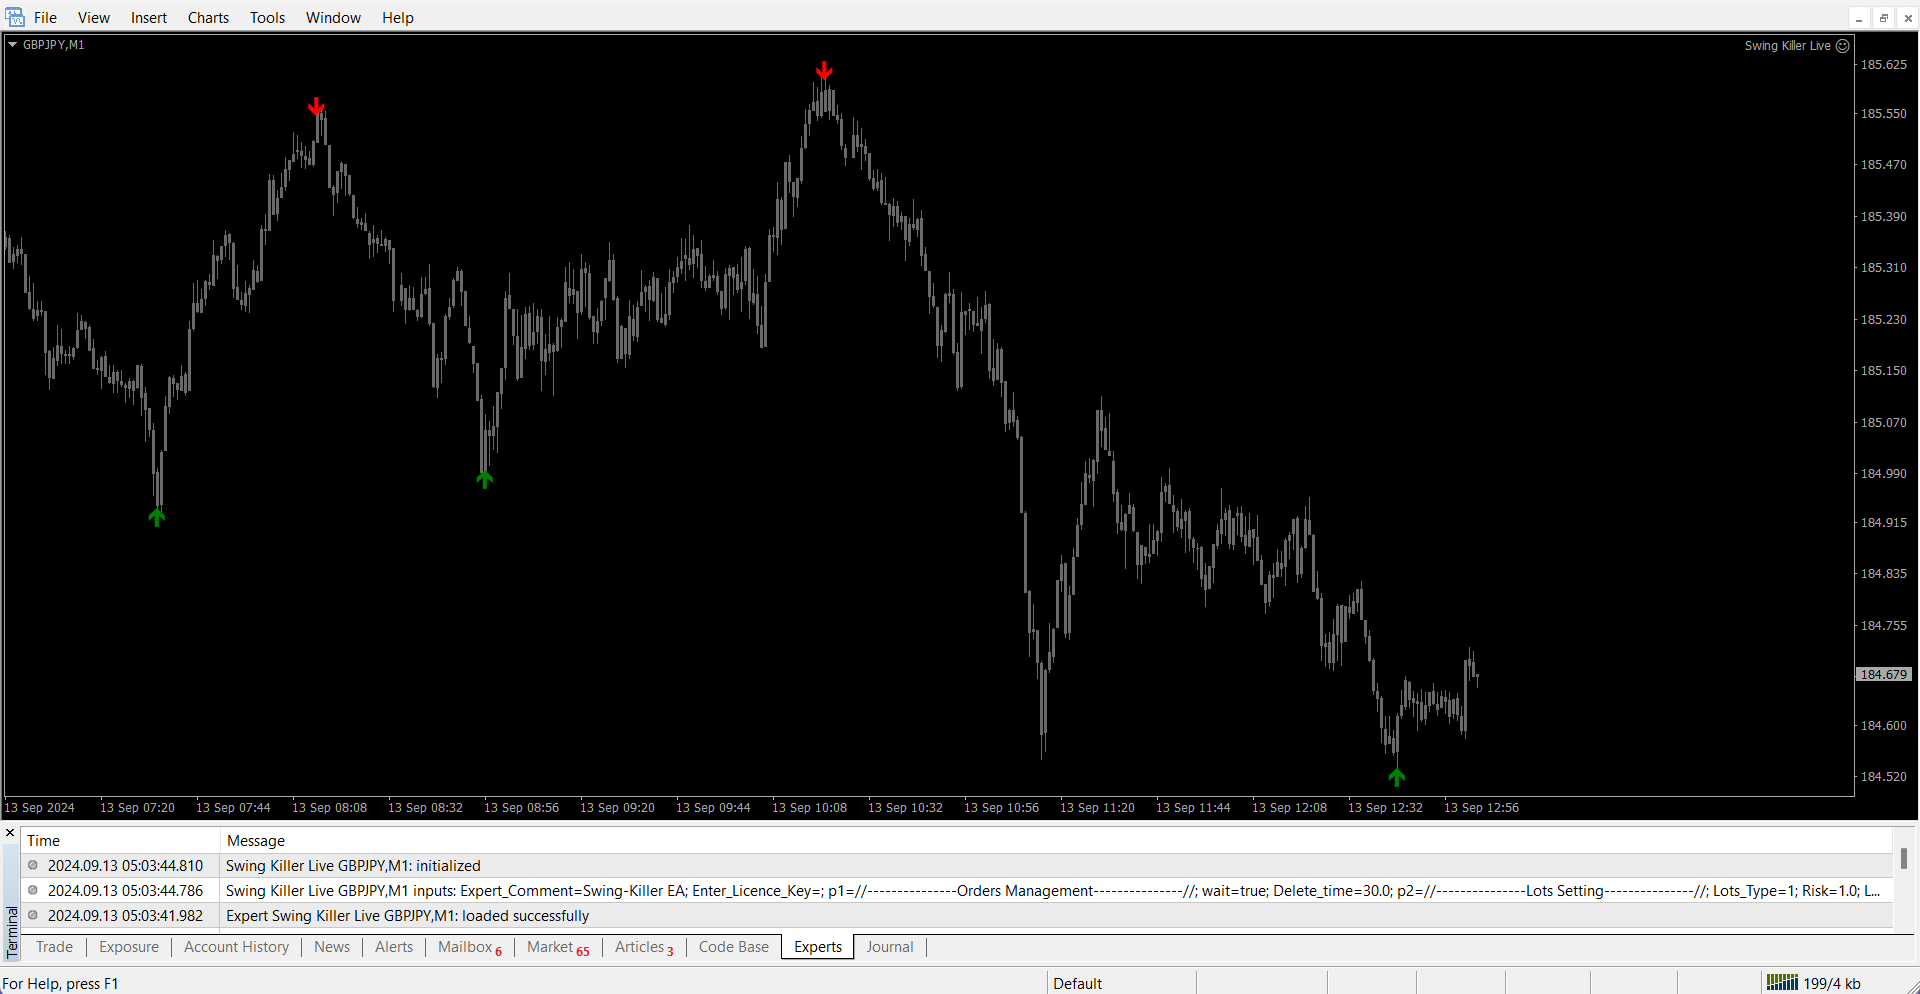Close the Terminal panel
Screen dimensions: 1920x994
(10, 832)
